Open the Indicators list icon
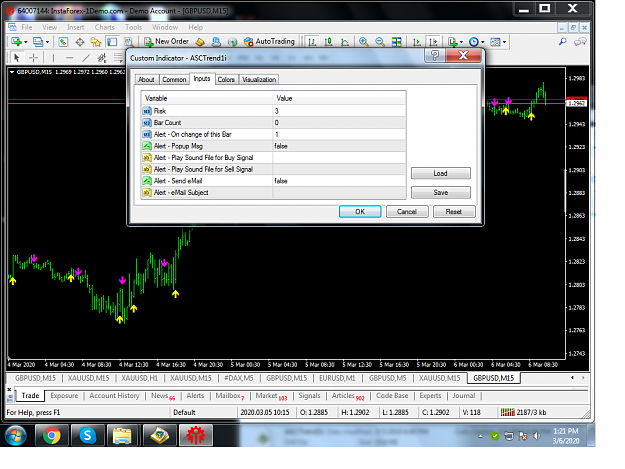Image resolution: width=625 pixels, height=469 pixels. point(452,41)
